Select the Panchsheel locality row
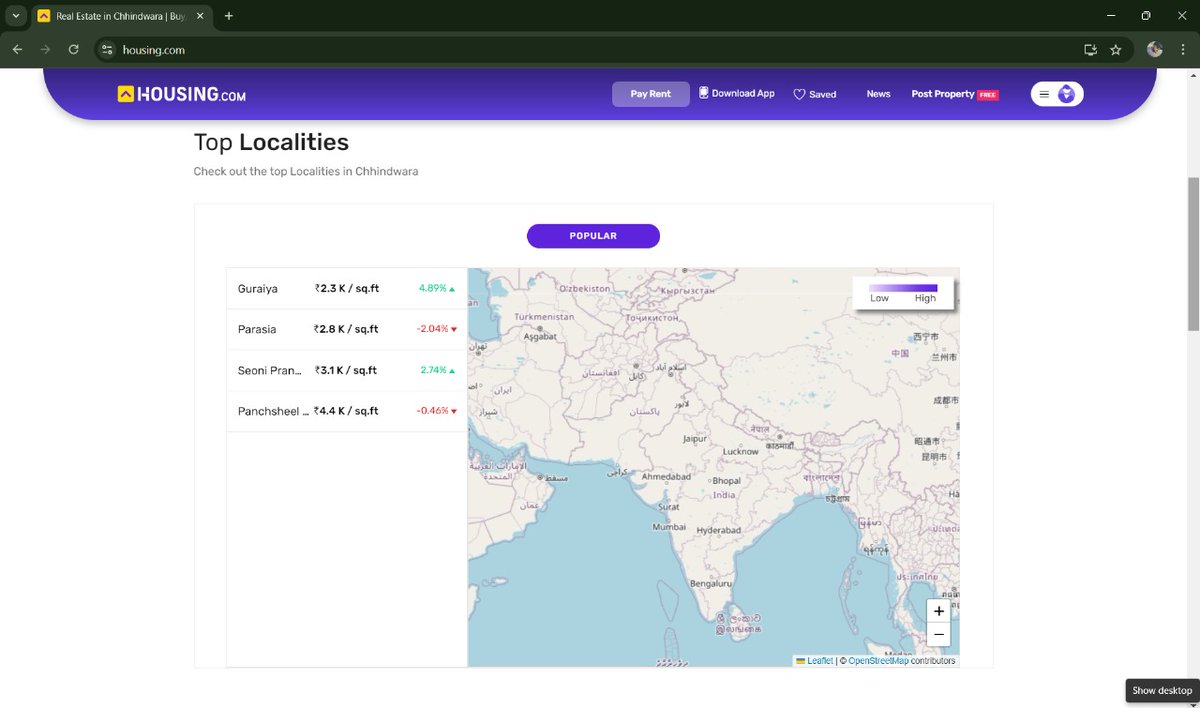The width and height of the screenshot is (1200, 708). pos(347,411)
